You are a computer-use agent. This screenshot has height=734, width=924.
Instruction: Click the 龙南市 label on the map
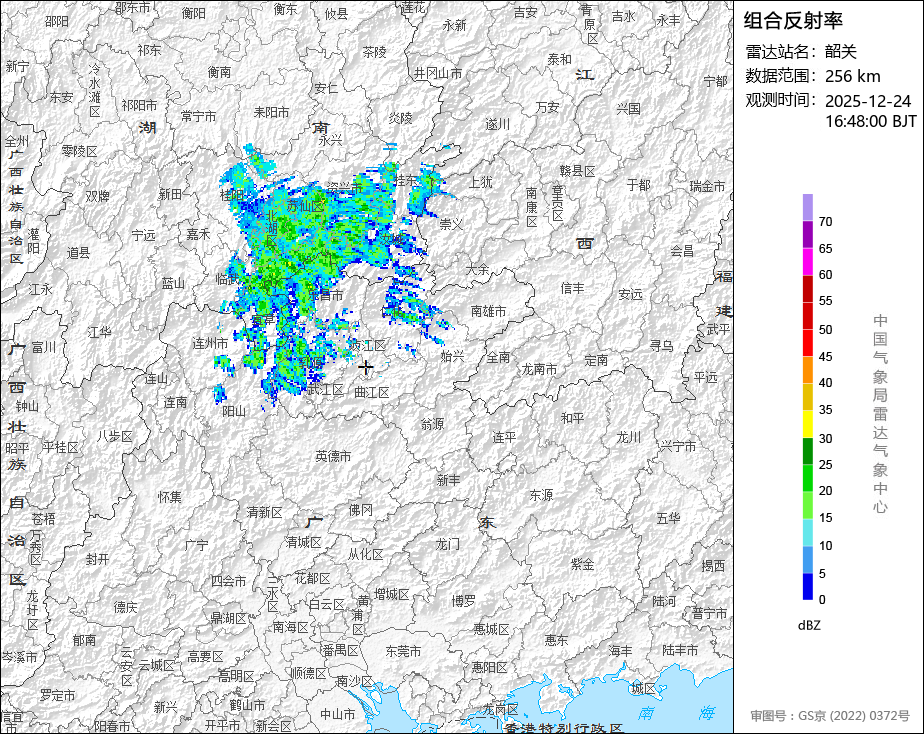(x=539, y=369)
